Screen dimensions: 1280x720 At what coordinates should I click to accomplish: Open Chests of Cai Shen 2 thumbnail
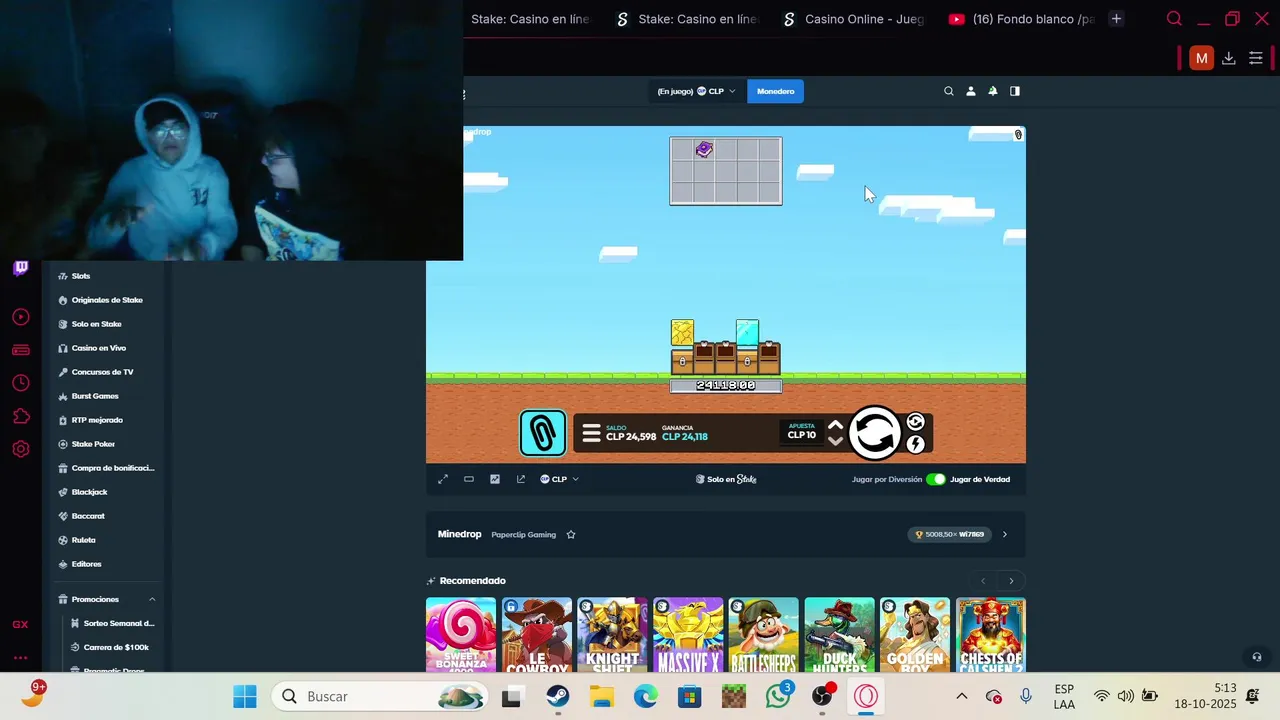(x=991, y=635)
